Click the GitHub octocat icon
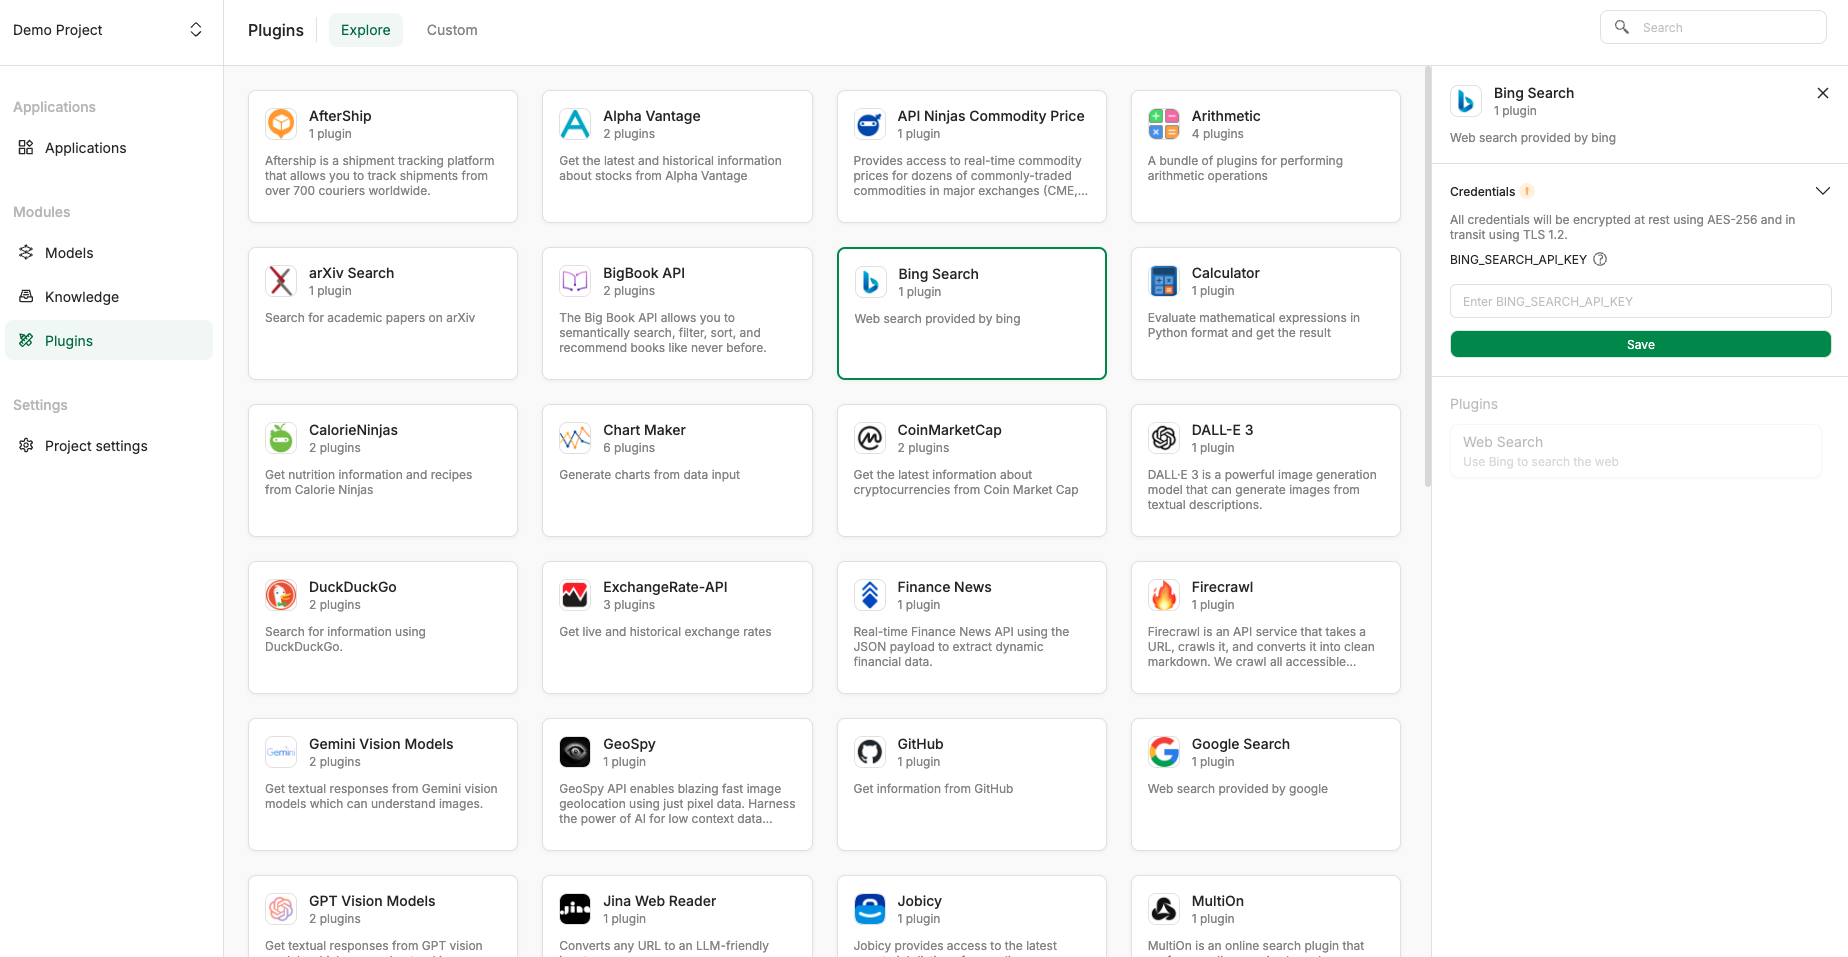1848x957 pixels. click(x=869, y=752)
